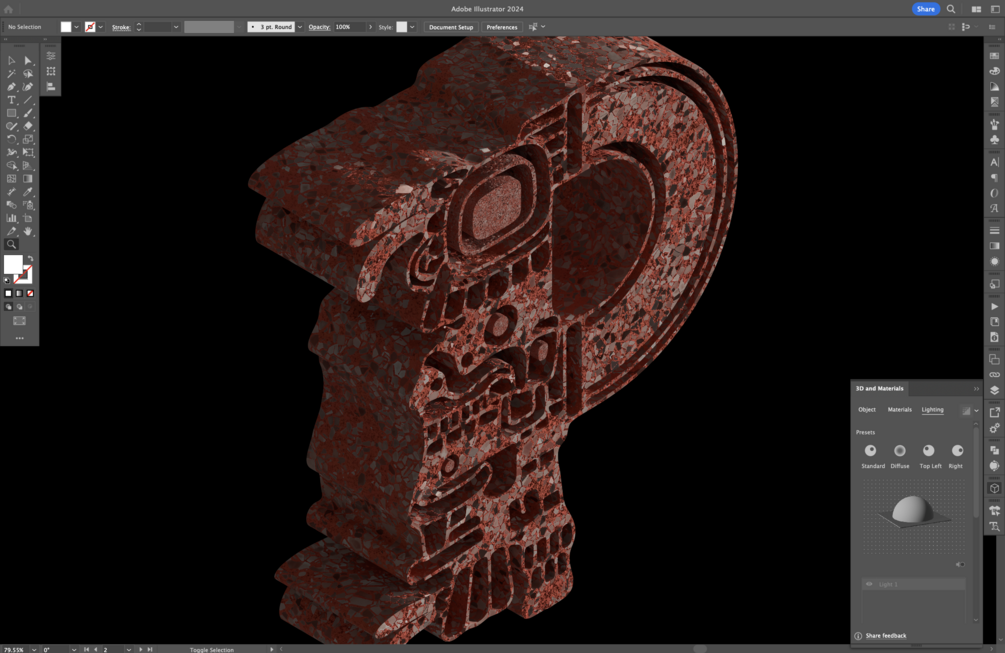Open the Asset Export panel dock icon
Image resolution: width=1005 pixels, height=653 pixels.
tap(994, 413)
